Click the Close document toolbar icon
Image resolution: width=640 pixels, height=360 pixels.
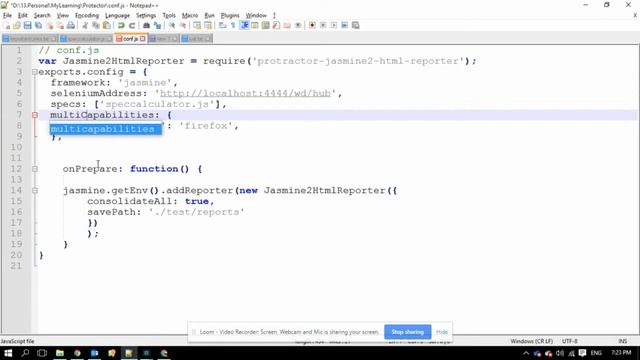pyautogui.click(x=49, y=25)
